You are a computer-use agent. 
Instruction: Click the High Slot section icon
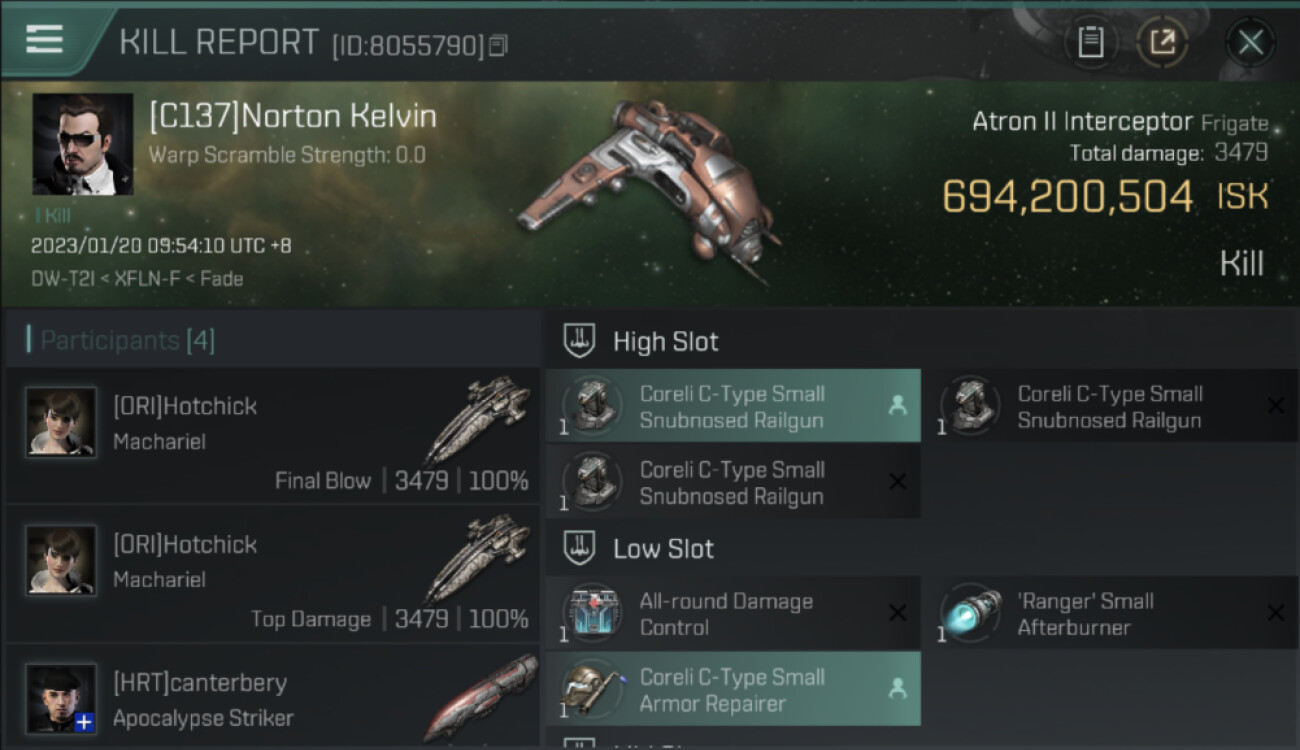click(x=580, y=341)
